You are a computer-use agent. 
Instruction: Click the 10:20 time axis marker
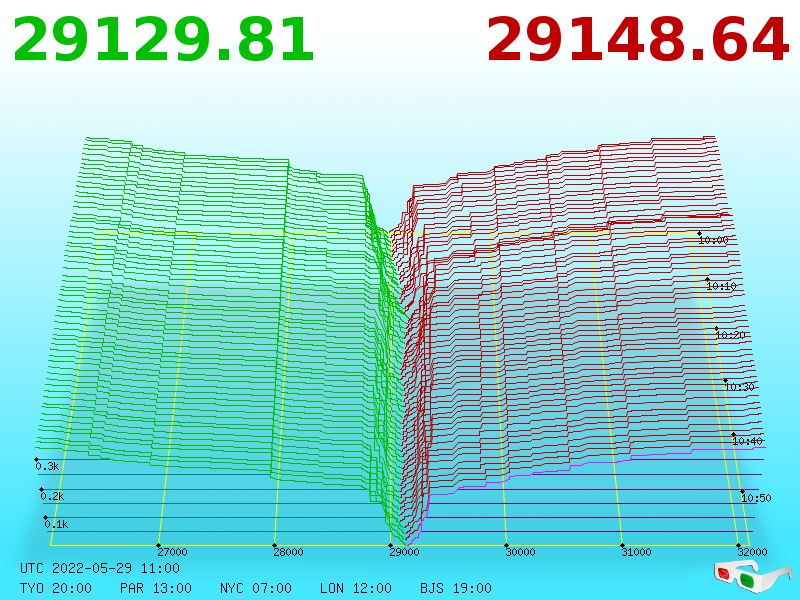coord(731,335)
